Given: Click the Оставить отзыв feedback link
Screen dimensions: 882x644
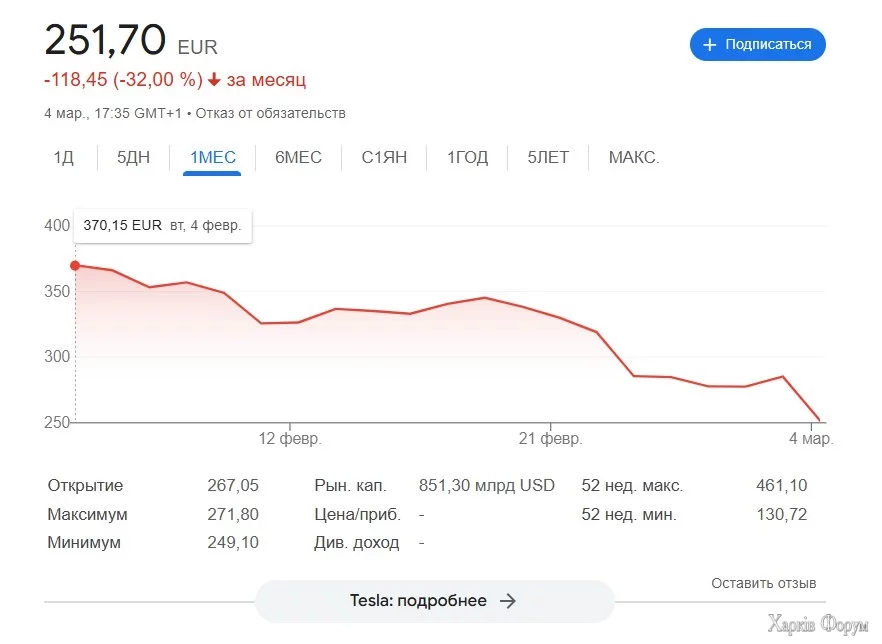Looking at the screenshot, I should (763, 583).
